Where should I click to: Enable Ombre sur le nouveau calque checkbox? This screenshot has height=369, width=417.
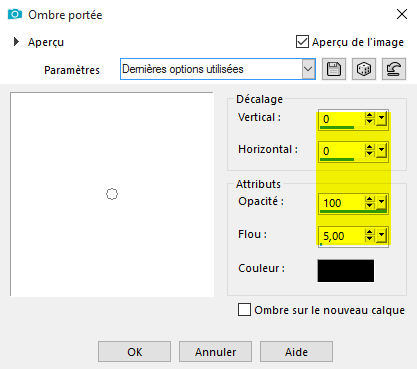click(x=244, y=310)
